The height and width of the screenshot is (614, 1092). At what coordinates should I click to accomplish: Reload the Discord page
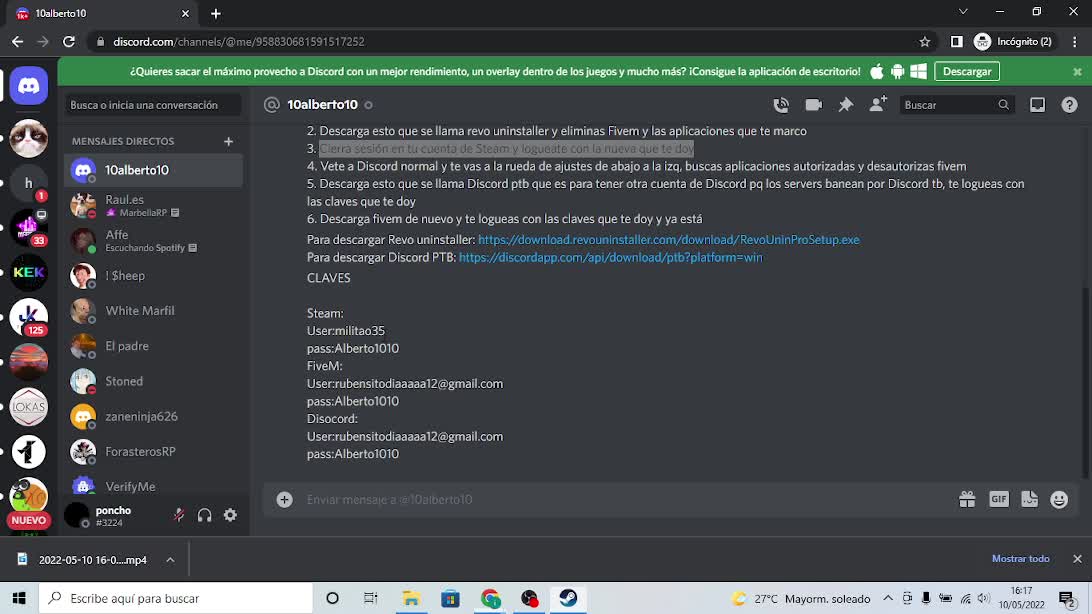tap(69, 42)
